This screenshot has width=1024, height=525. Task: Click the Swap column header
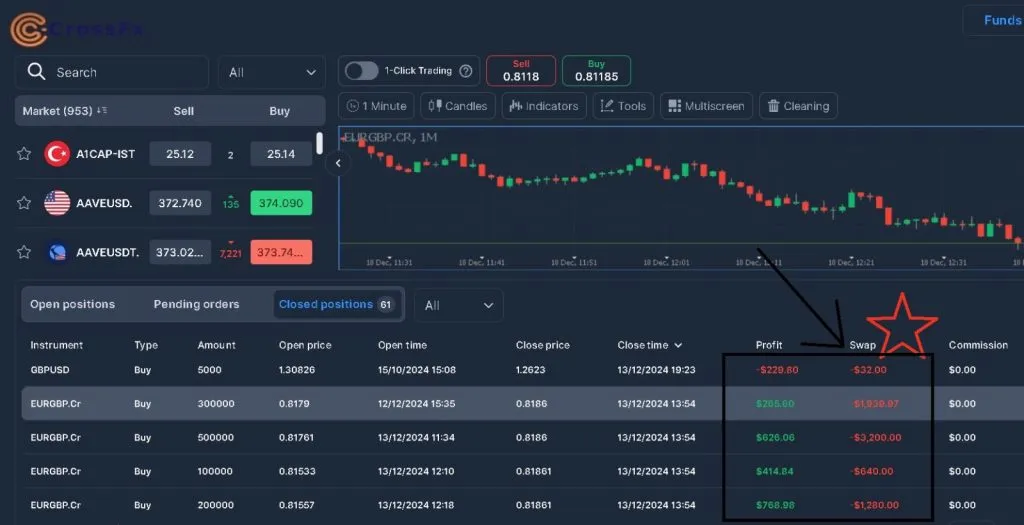click(x=863, y=345)
